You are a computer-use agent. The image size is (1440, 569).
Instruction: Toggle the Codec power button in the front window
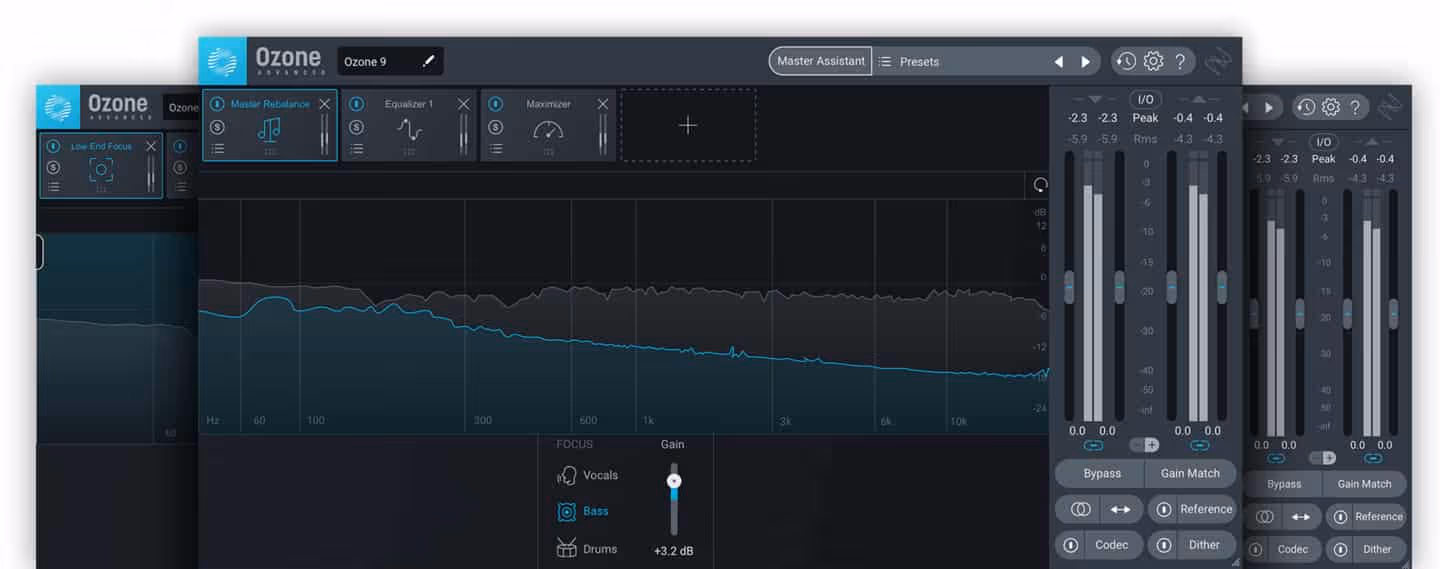(x=1071, y=545)
